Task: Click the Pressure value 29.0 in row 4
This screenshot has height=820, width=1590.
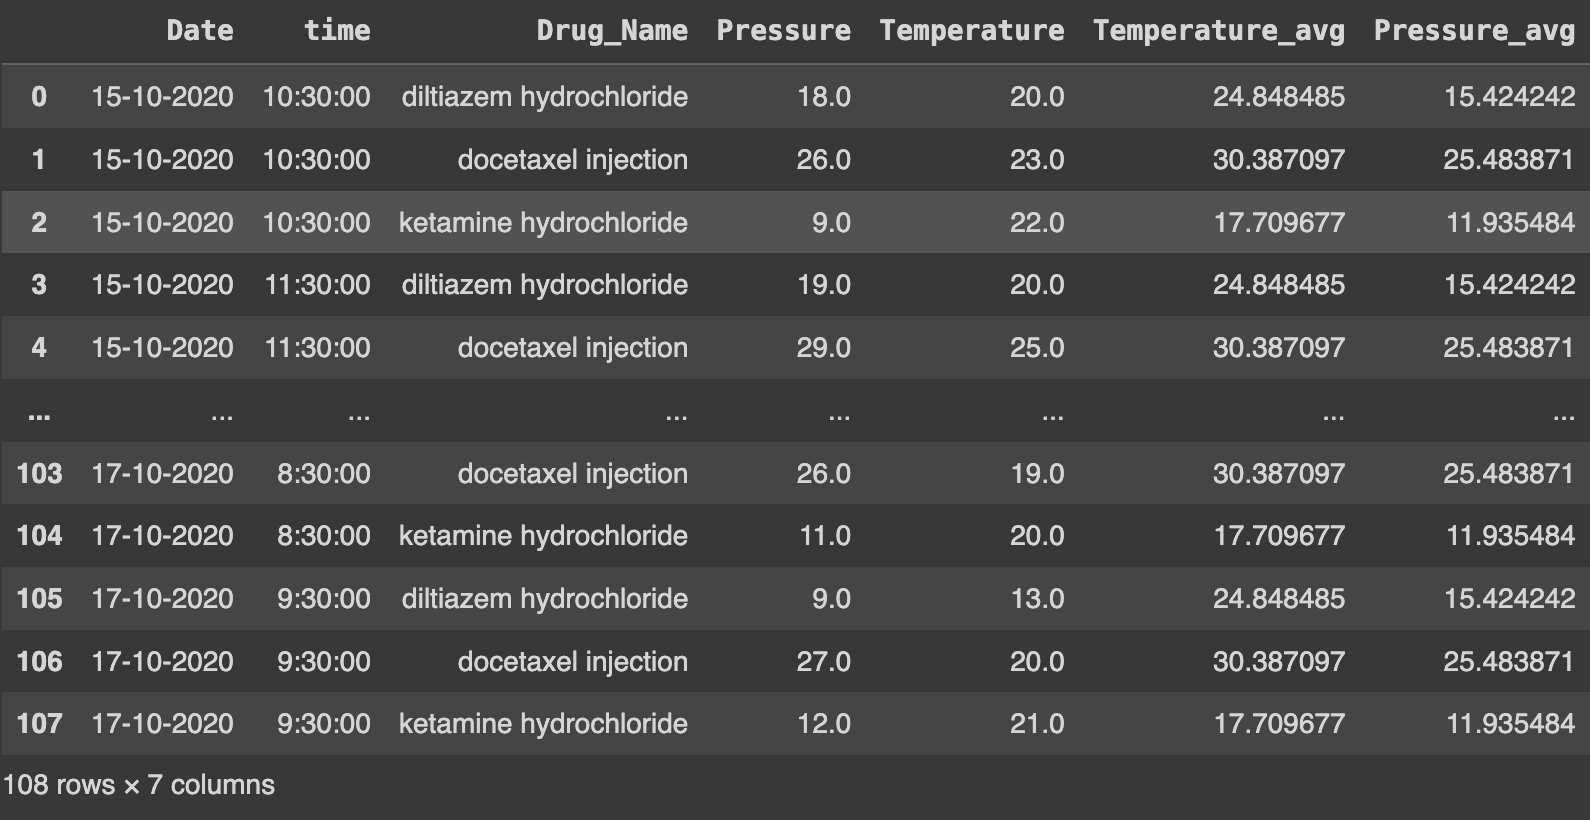Action: click(x=823, y=348)
